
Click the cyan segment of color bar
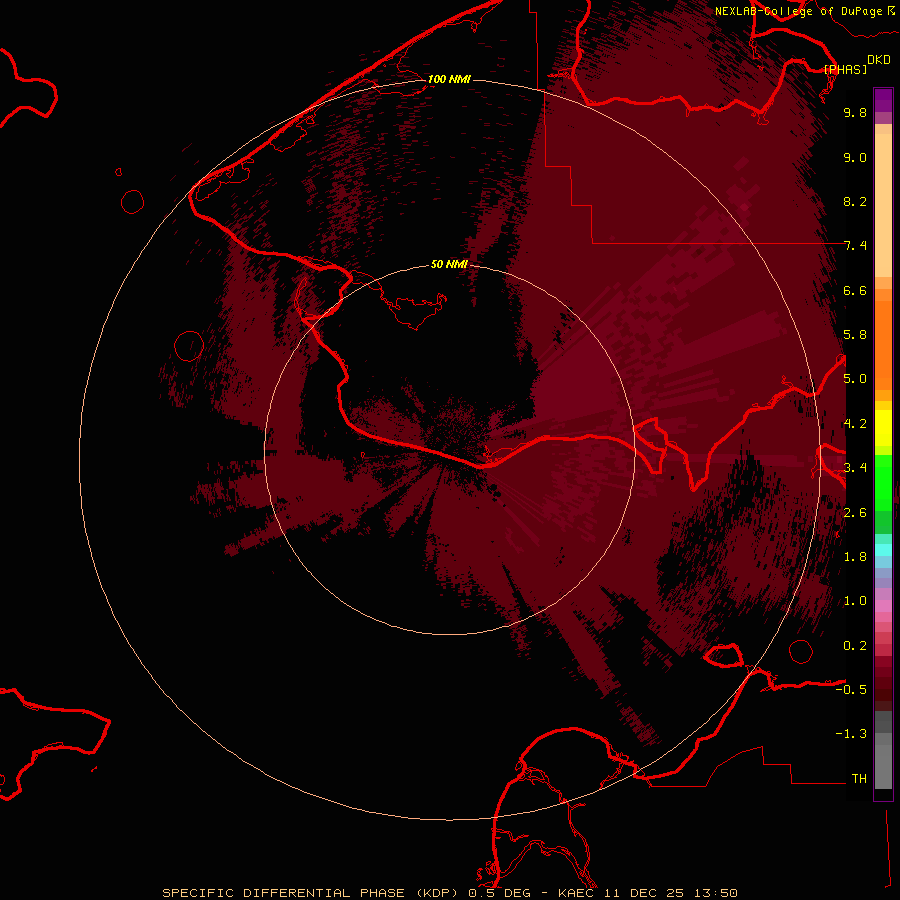[883, 550]
